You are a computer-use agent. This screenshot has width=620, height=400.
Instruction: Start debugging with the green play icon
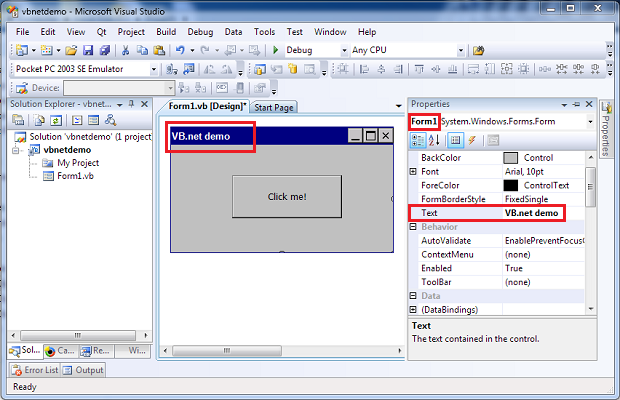276,50
